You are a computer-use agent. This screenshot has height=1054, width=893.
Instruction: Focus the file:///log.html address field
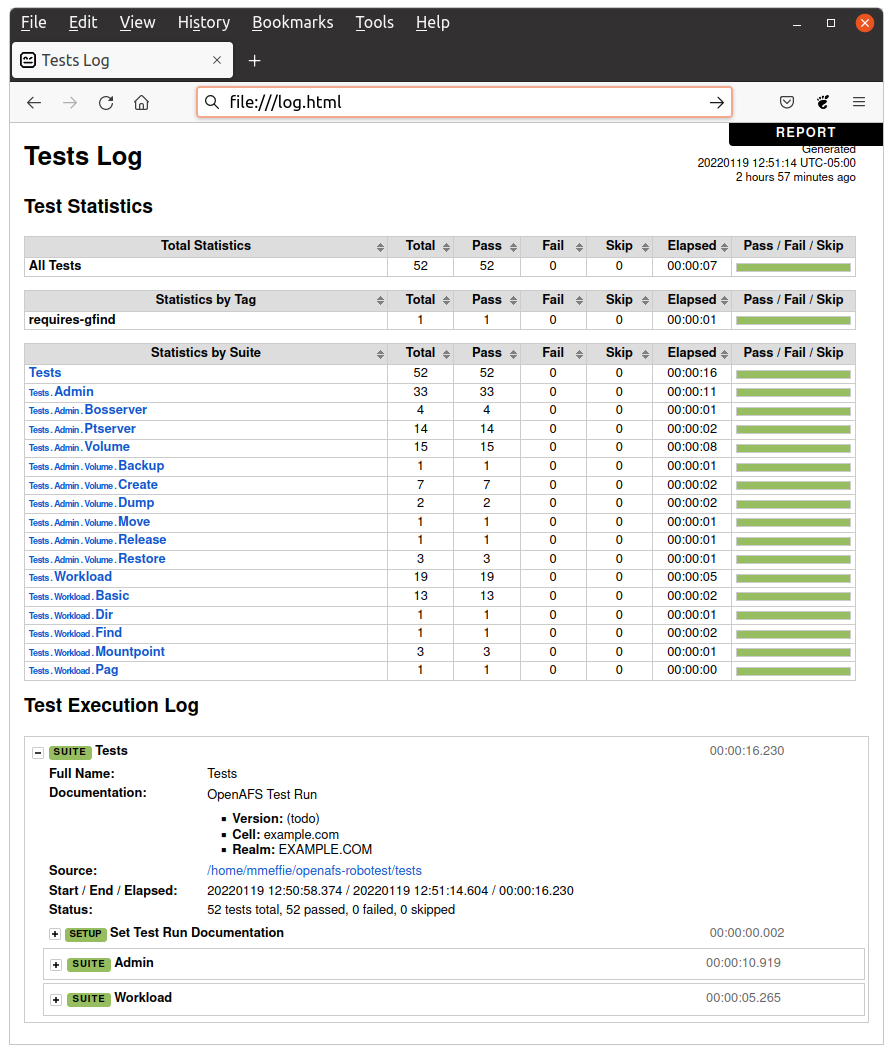tap(464, 102)
